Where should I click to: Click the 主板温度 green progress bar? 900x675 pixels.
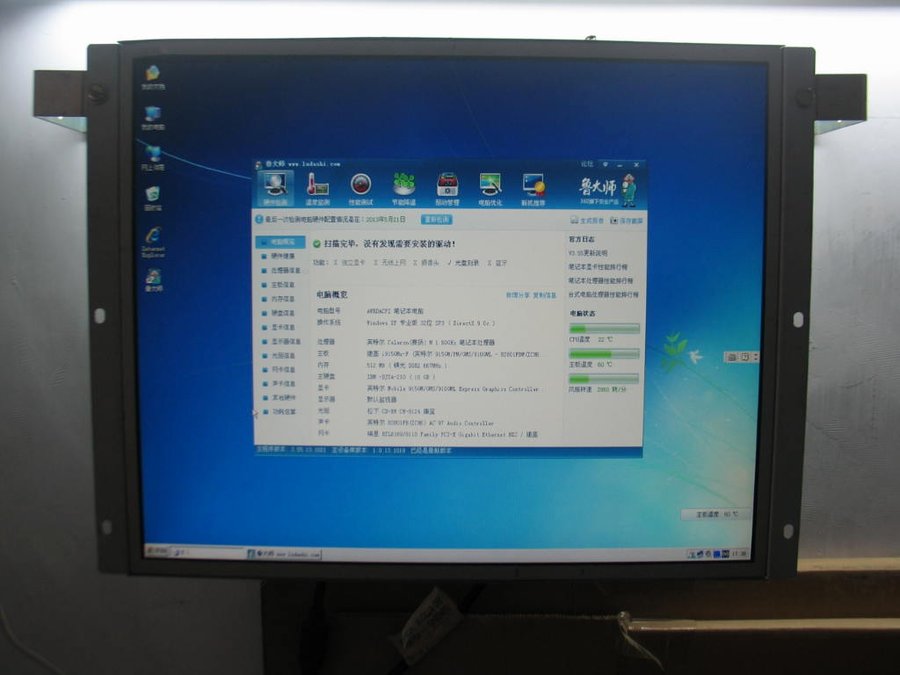click(604, 354)
